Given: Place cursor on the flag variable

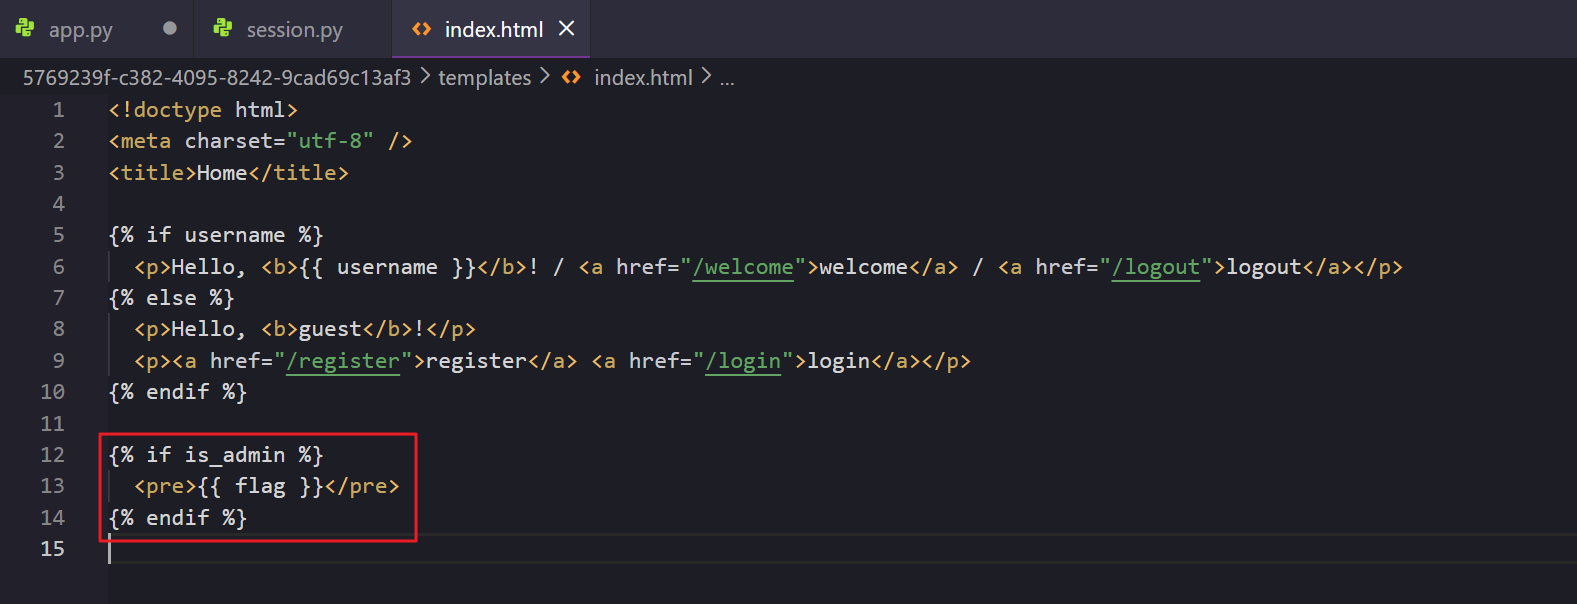Looking at the screenshot, I should coord(260,486).
